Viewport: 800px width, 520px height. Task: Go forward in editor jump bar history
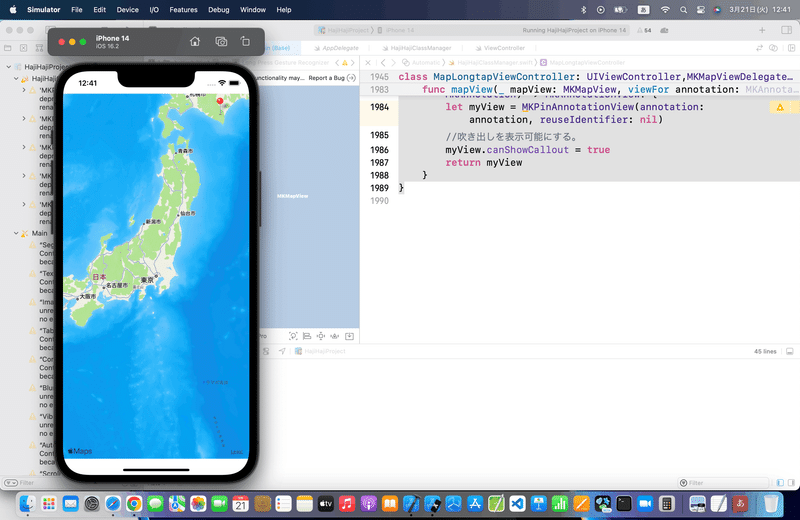[x=393, y=63]
